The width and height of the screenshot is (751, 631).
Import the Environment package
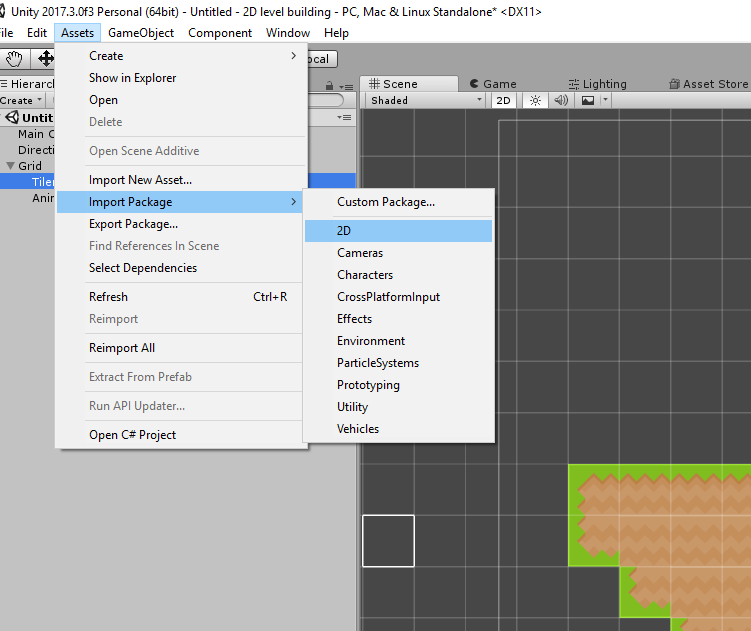[398, 341]
